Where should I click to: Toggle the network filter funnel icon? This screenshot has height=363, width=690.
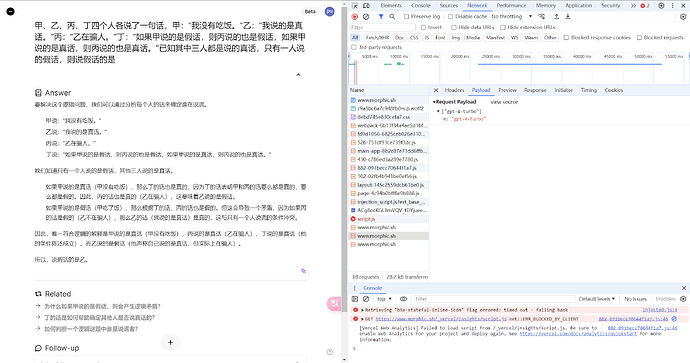coord(381,17)
